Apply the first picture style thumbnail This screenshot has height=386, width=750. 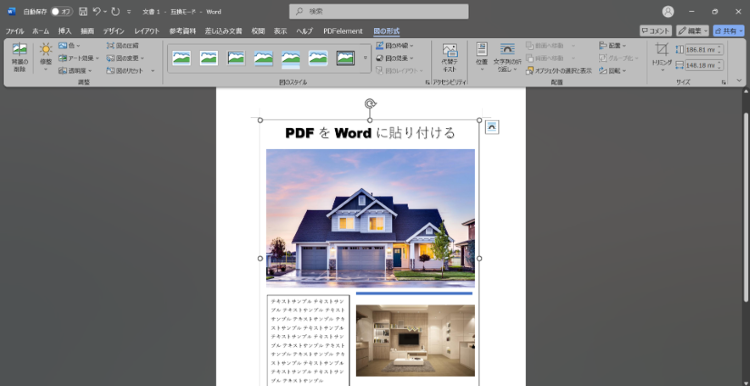(181, 58)
